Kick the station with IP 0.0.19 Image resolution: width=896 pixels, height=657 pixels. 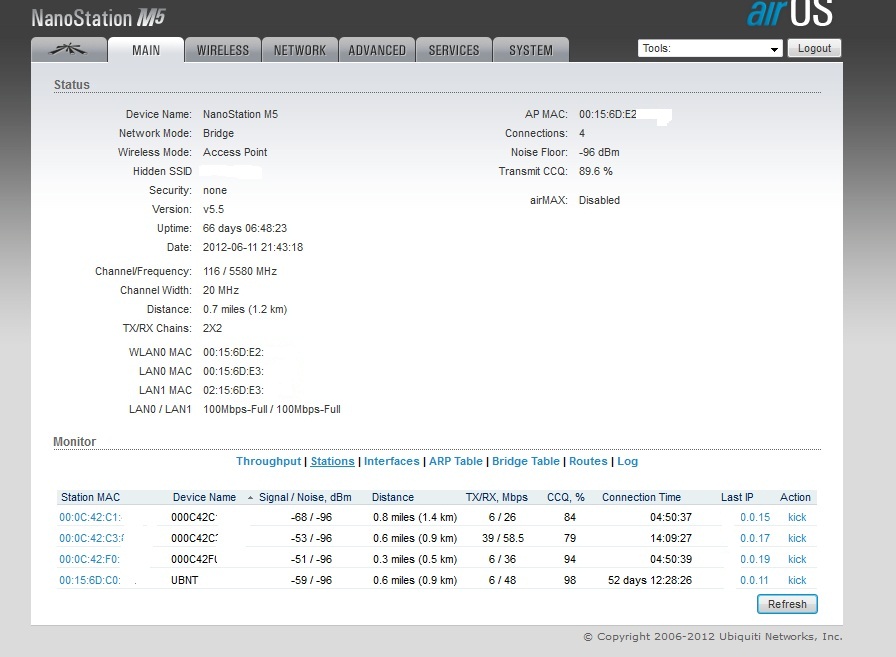click(x=797, y=559)
